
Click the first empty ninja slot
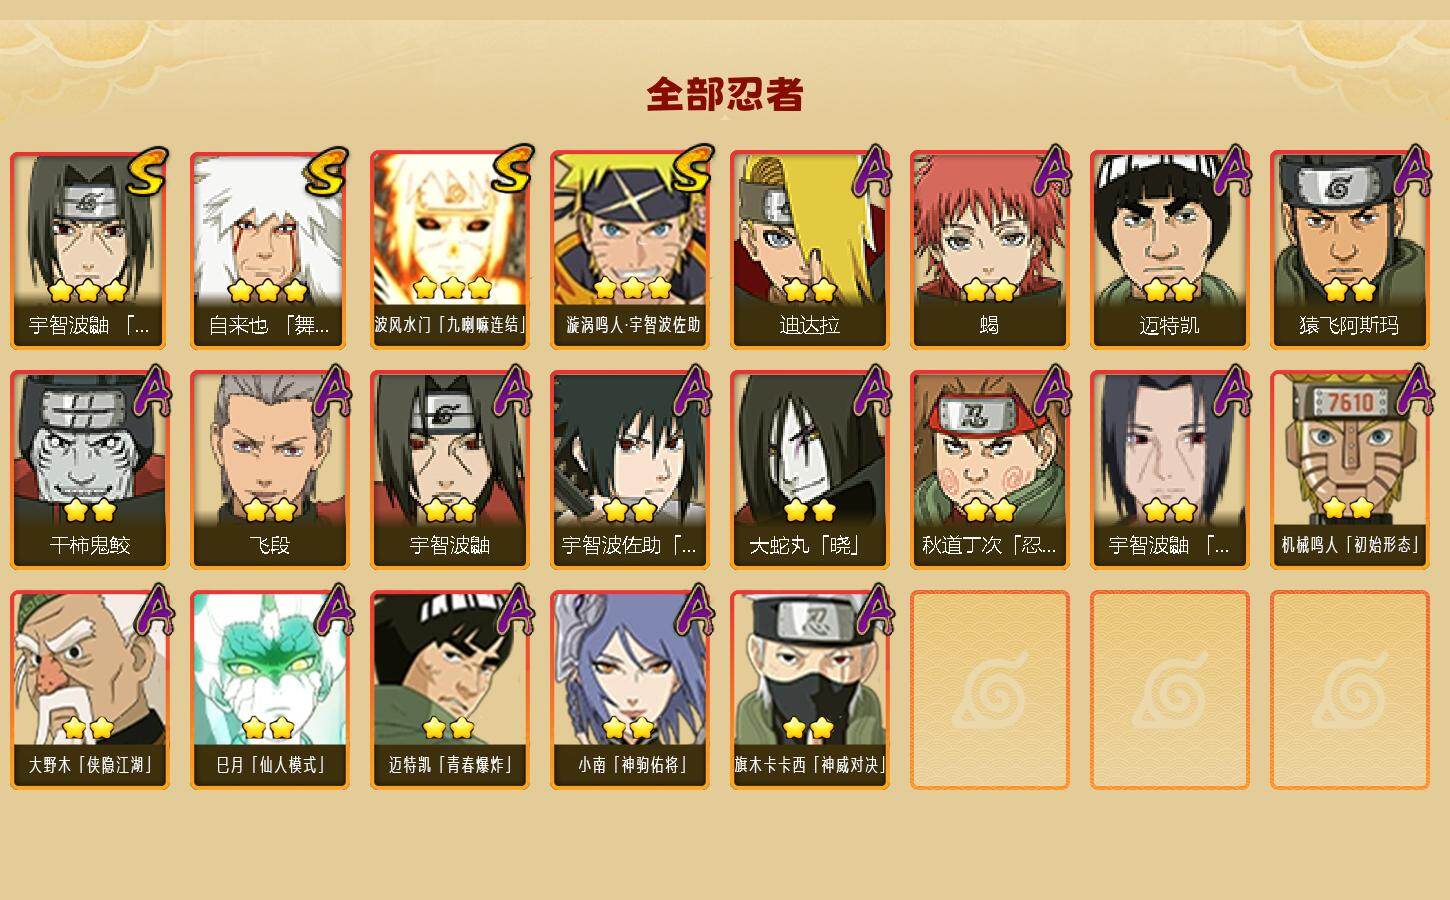[x=990, y=690]
